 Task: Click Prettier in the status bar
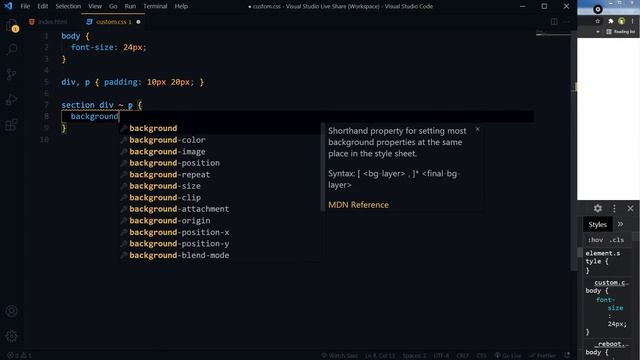(x=543, y=356)
